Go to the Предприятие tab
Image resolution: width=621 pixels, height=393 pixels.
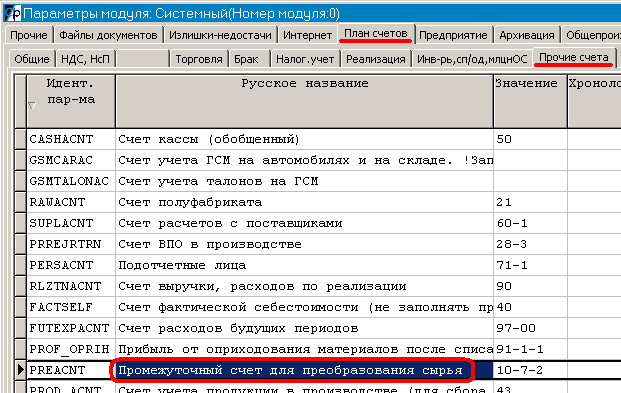point(453,35)
